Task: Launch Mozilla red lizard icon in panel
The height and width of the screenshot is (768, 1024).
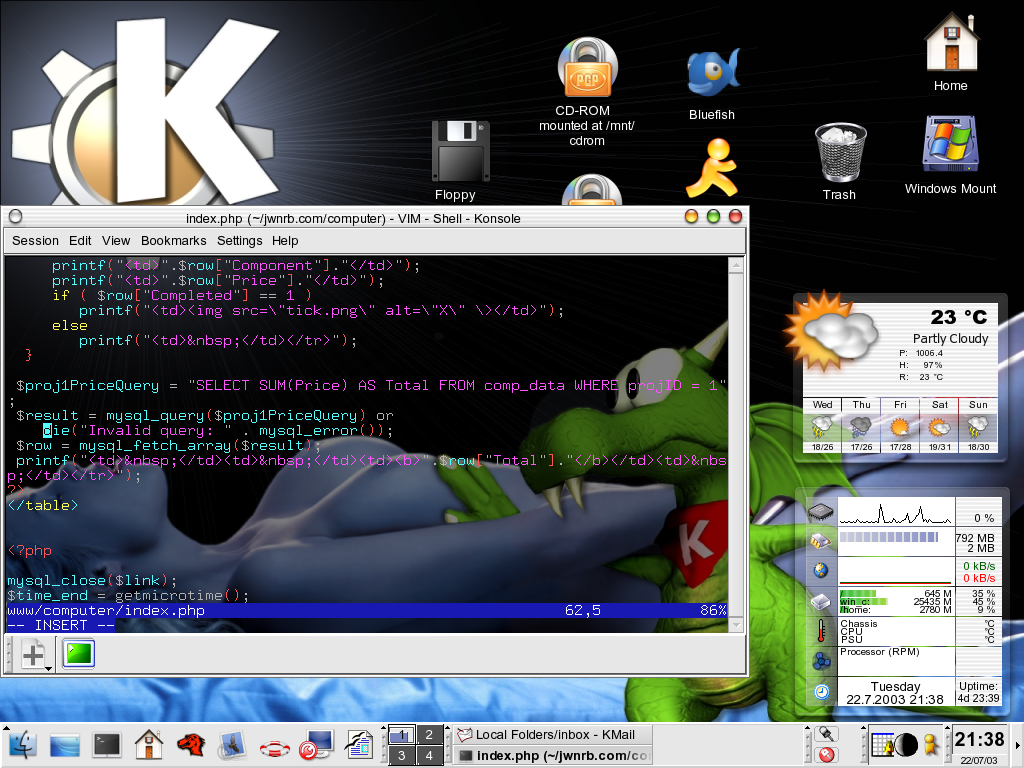Action: (191, 744)
